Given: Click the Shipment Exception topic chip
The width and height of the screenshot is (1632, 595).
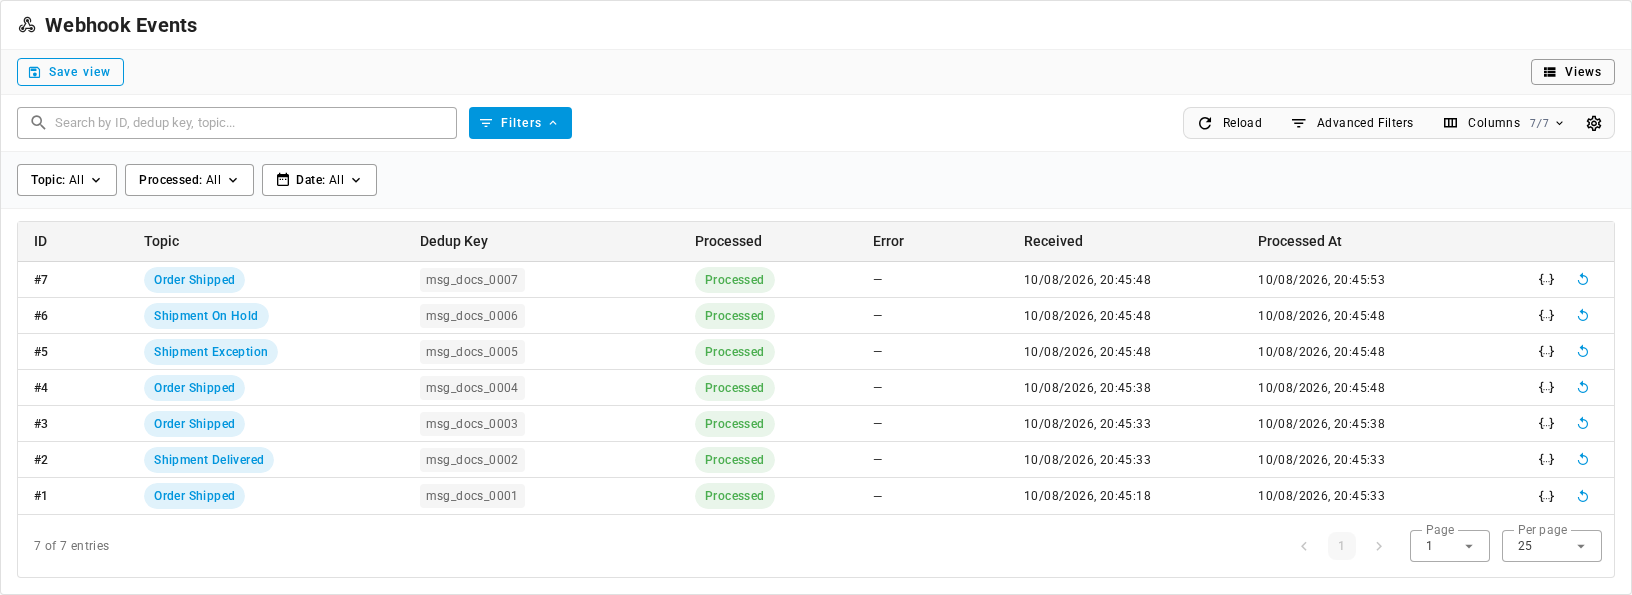Looking at the screenshot, I should pos(211,352).
